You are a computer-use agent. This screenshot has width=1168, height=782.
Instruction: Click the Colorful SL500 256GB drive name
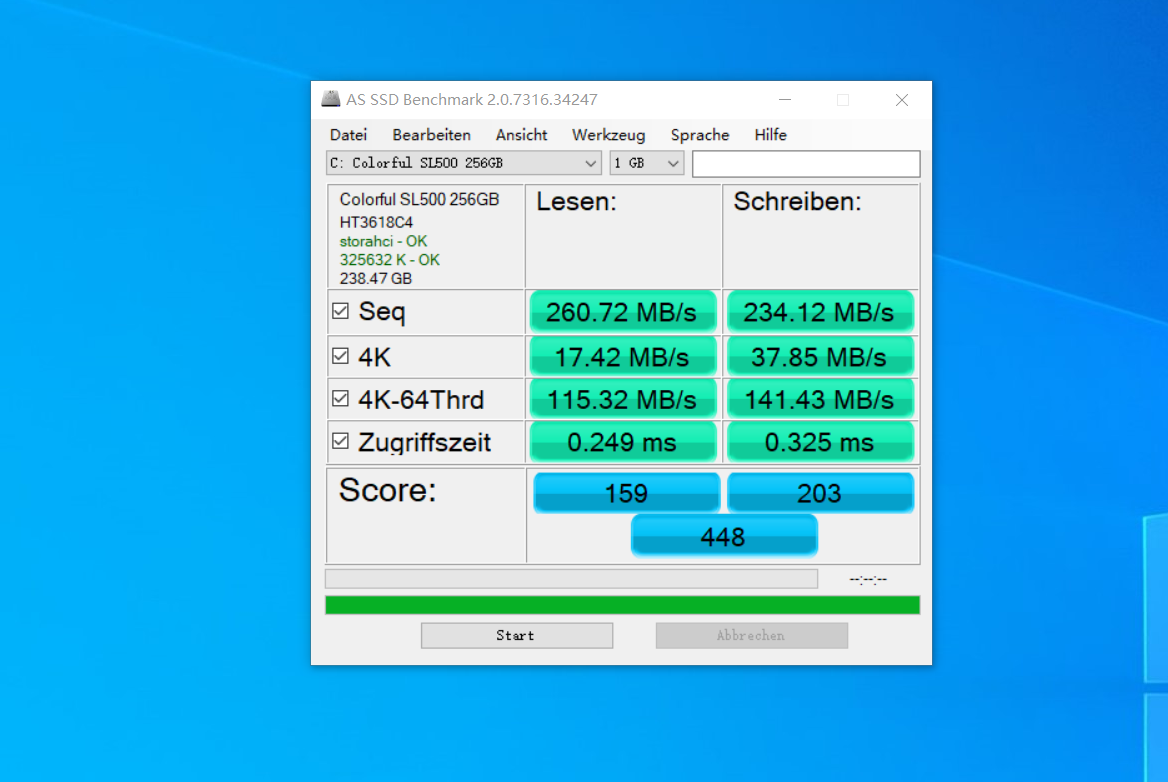pyautogui.click(x=419, y=200)
